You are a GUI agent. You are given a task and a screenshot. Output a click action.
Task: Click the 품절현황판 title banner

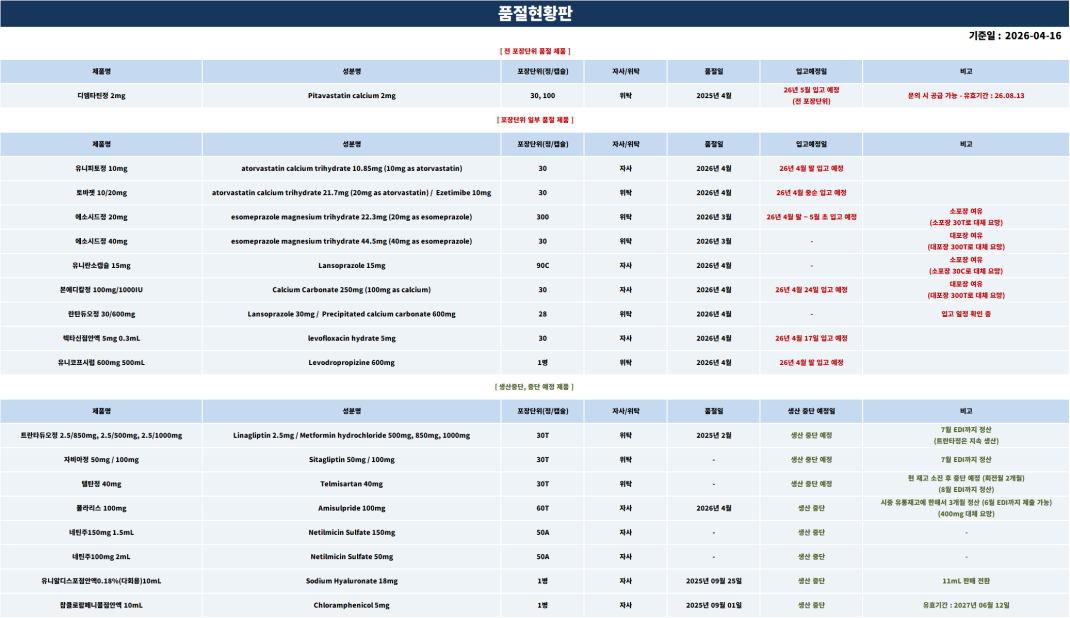[535, 13]
